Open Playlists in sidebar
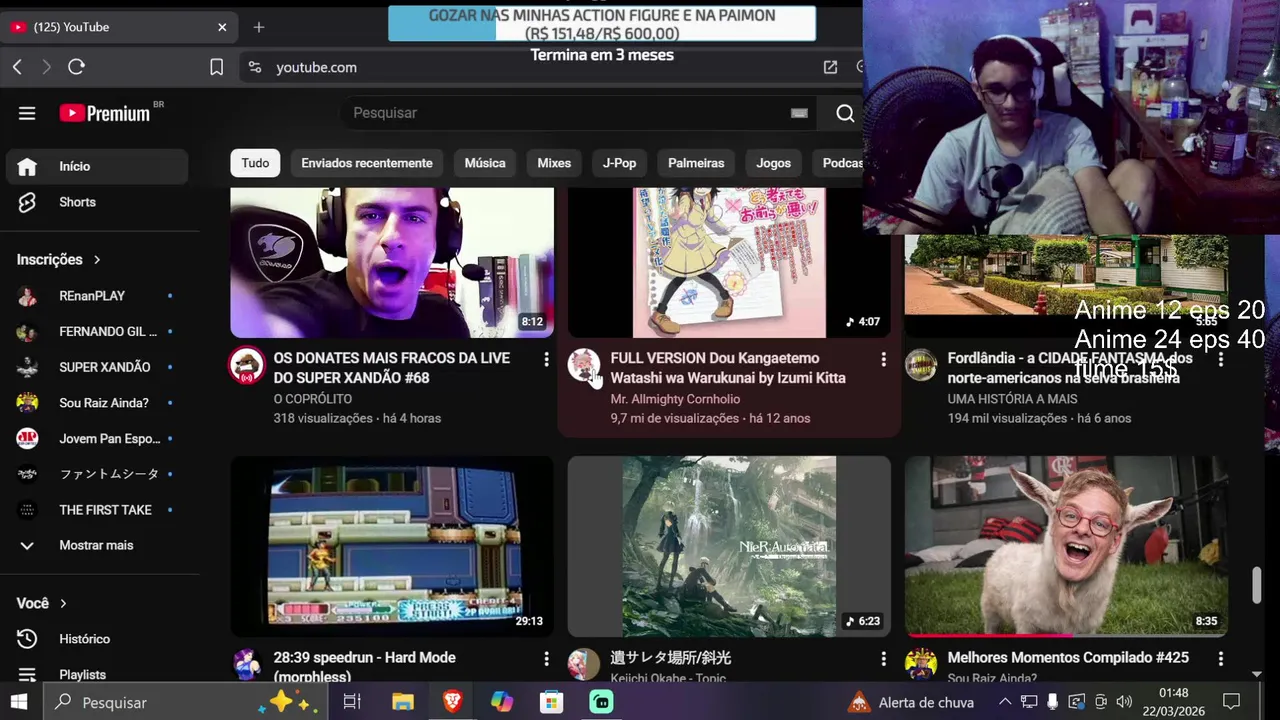The width and height of the screenshot is (1280, 720). [97, 674]
